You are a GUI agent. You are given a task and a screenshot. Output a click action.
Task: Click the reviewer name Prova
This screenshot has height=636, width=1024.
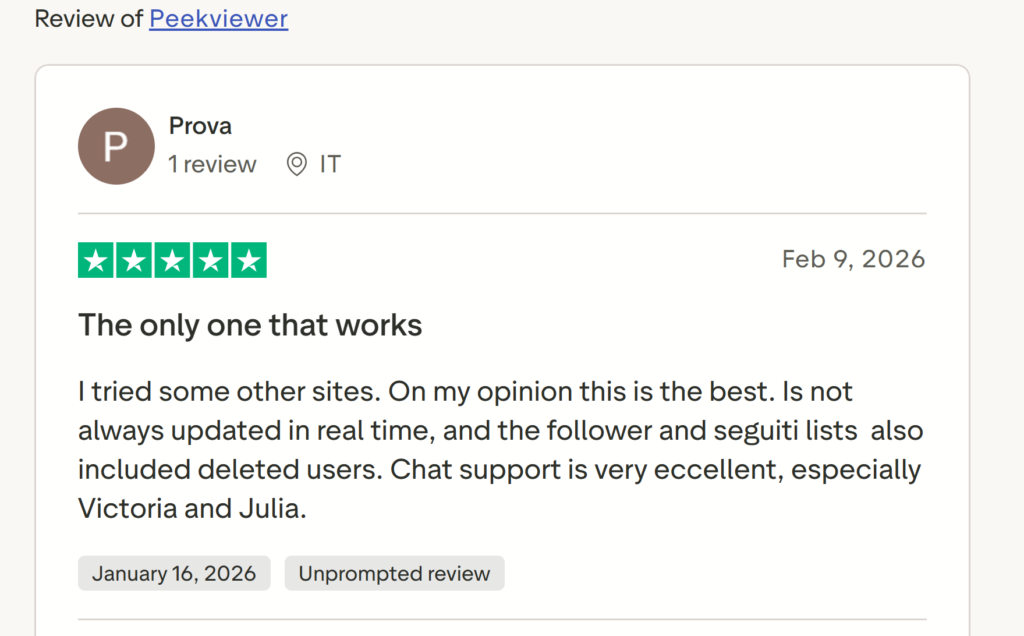[200, 125]
